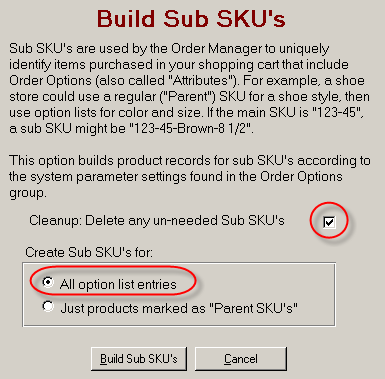Click the "All option list entries" label text

point(118,284)
